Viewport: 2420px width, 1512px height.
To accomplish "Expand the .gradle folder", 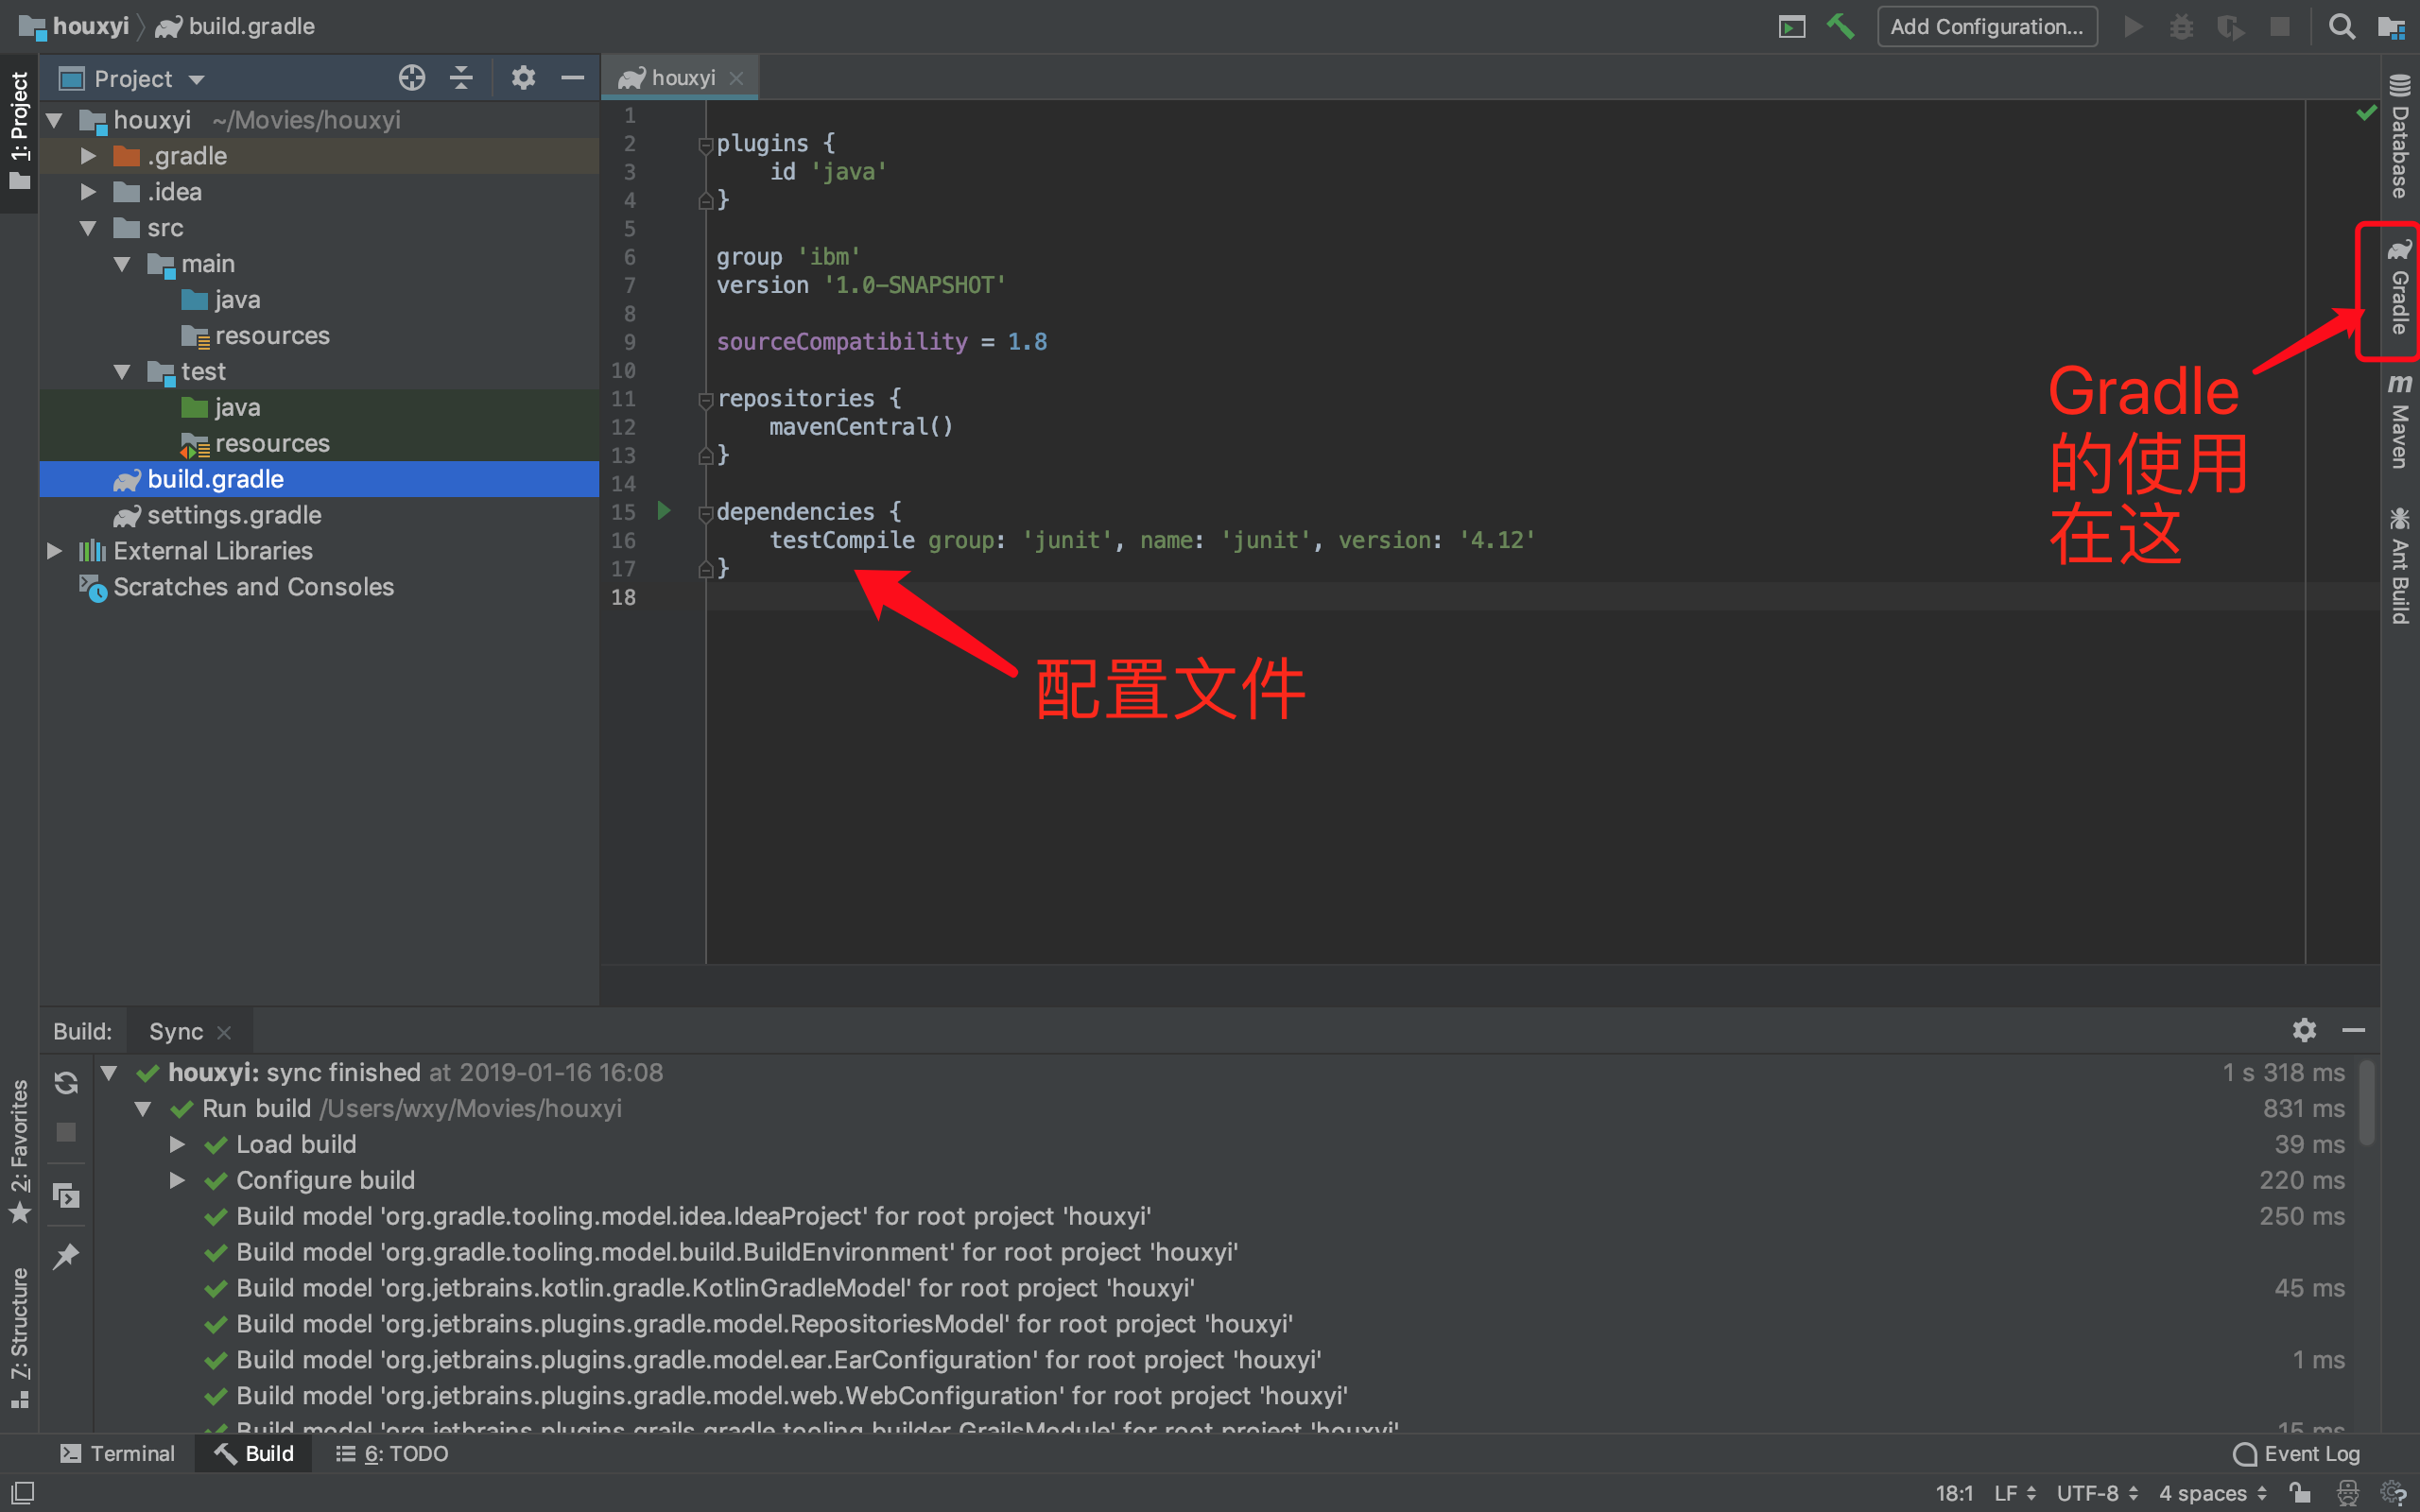I will 88,156.
